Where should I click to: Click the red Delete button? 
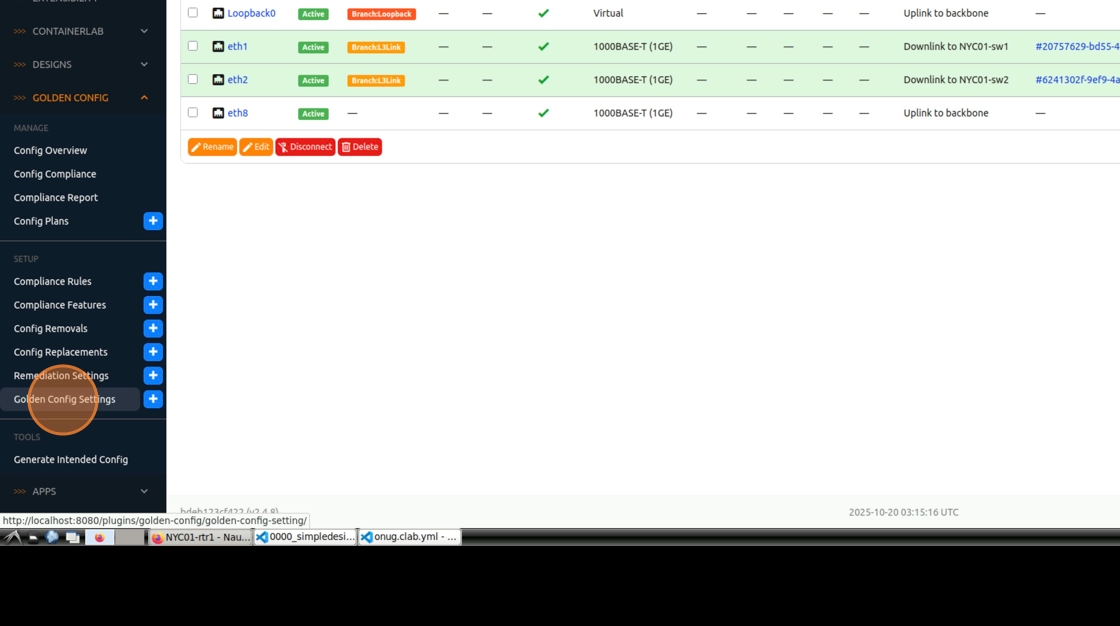[360, 146]
